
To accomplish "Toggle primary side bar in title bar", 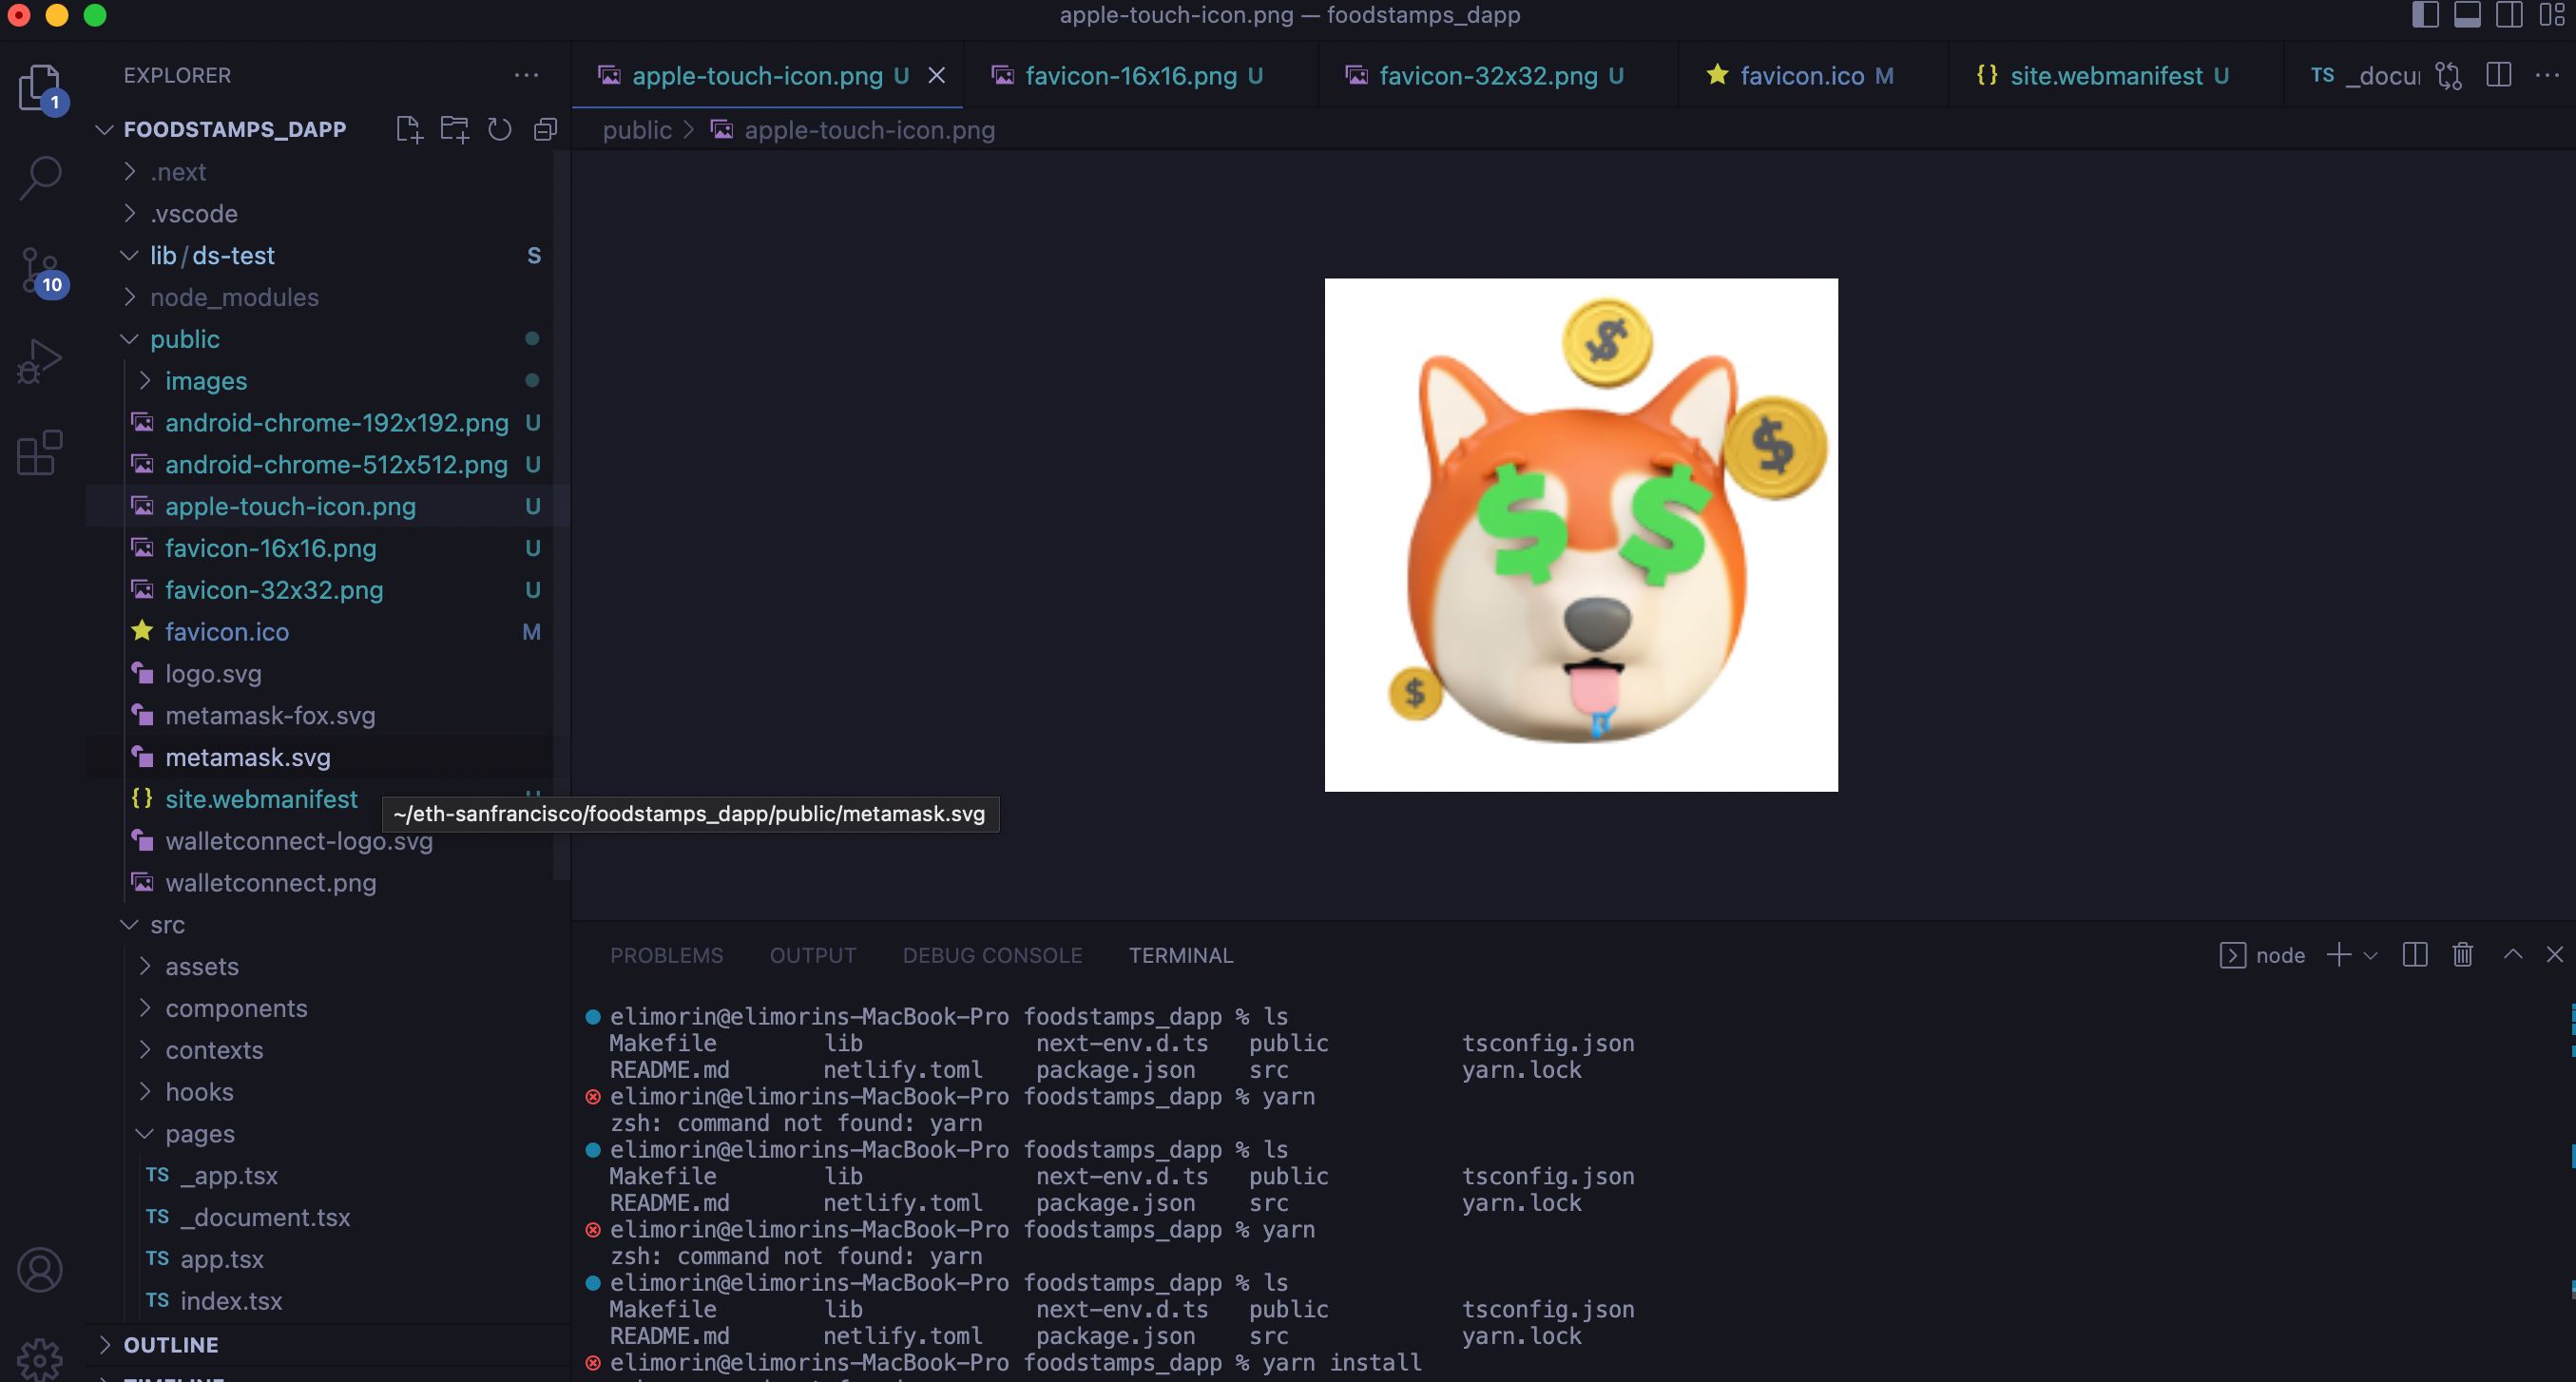I will click(2425, 15).
